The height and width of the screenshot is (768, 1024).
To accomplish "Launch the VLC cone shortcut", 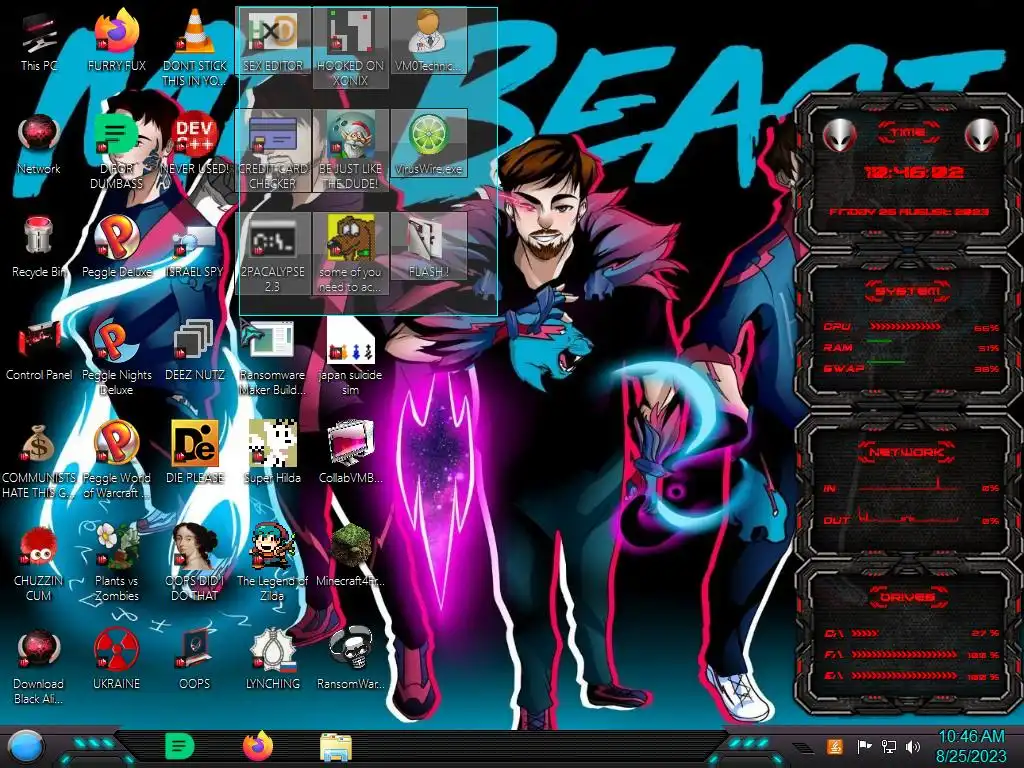I will pos(195,47).
